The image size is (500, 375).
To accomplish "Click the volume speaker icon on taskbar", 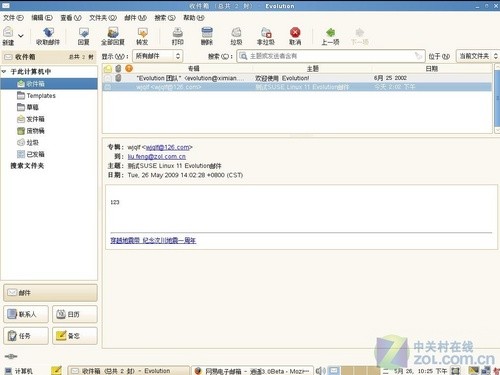I will point(320,371).
